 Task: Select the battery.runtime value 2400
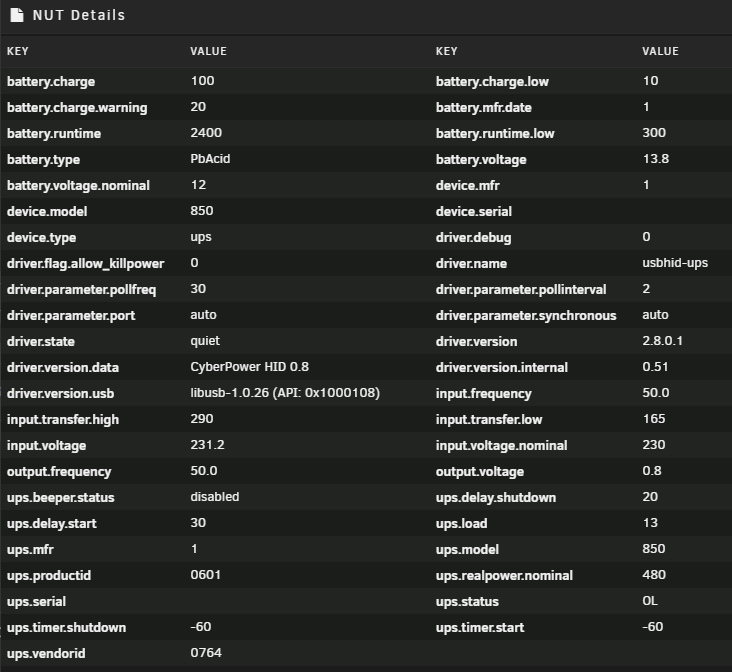click(x=206, y=133)
